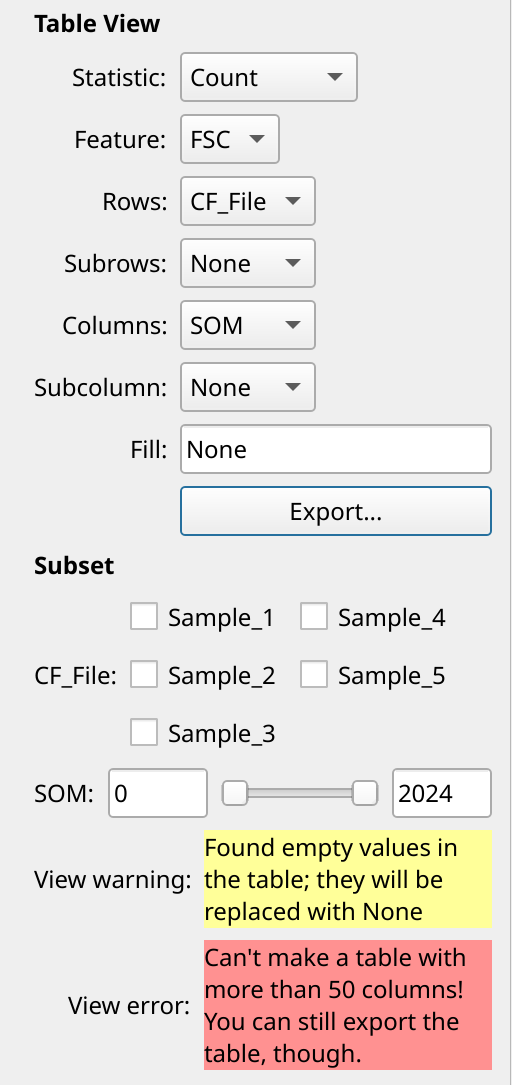Click the SOM maximum value field
The height and width of the screenshot is (1085, 512).
(442, 793)
